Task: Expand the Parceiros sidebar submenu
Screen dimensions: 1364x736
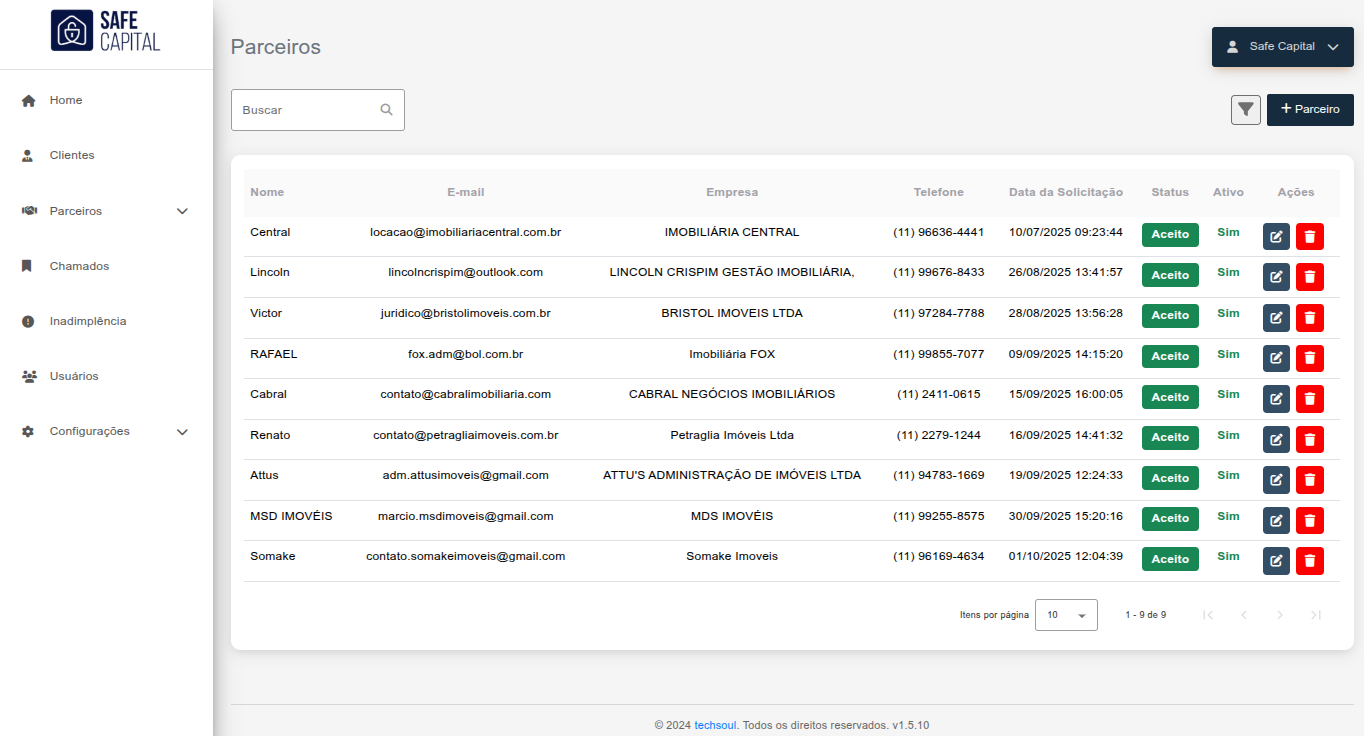Action: (x=182, y=211)
